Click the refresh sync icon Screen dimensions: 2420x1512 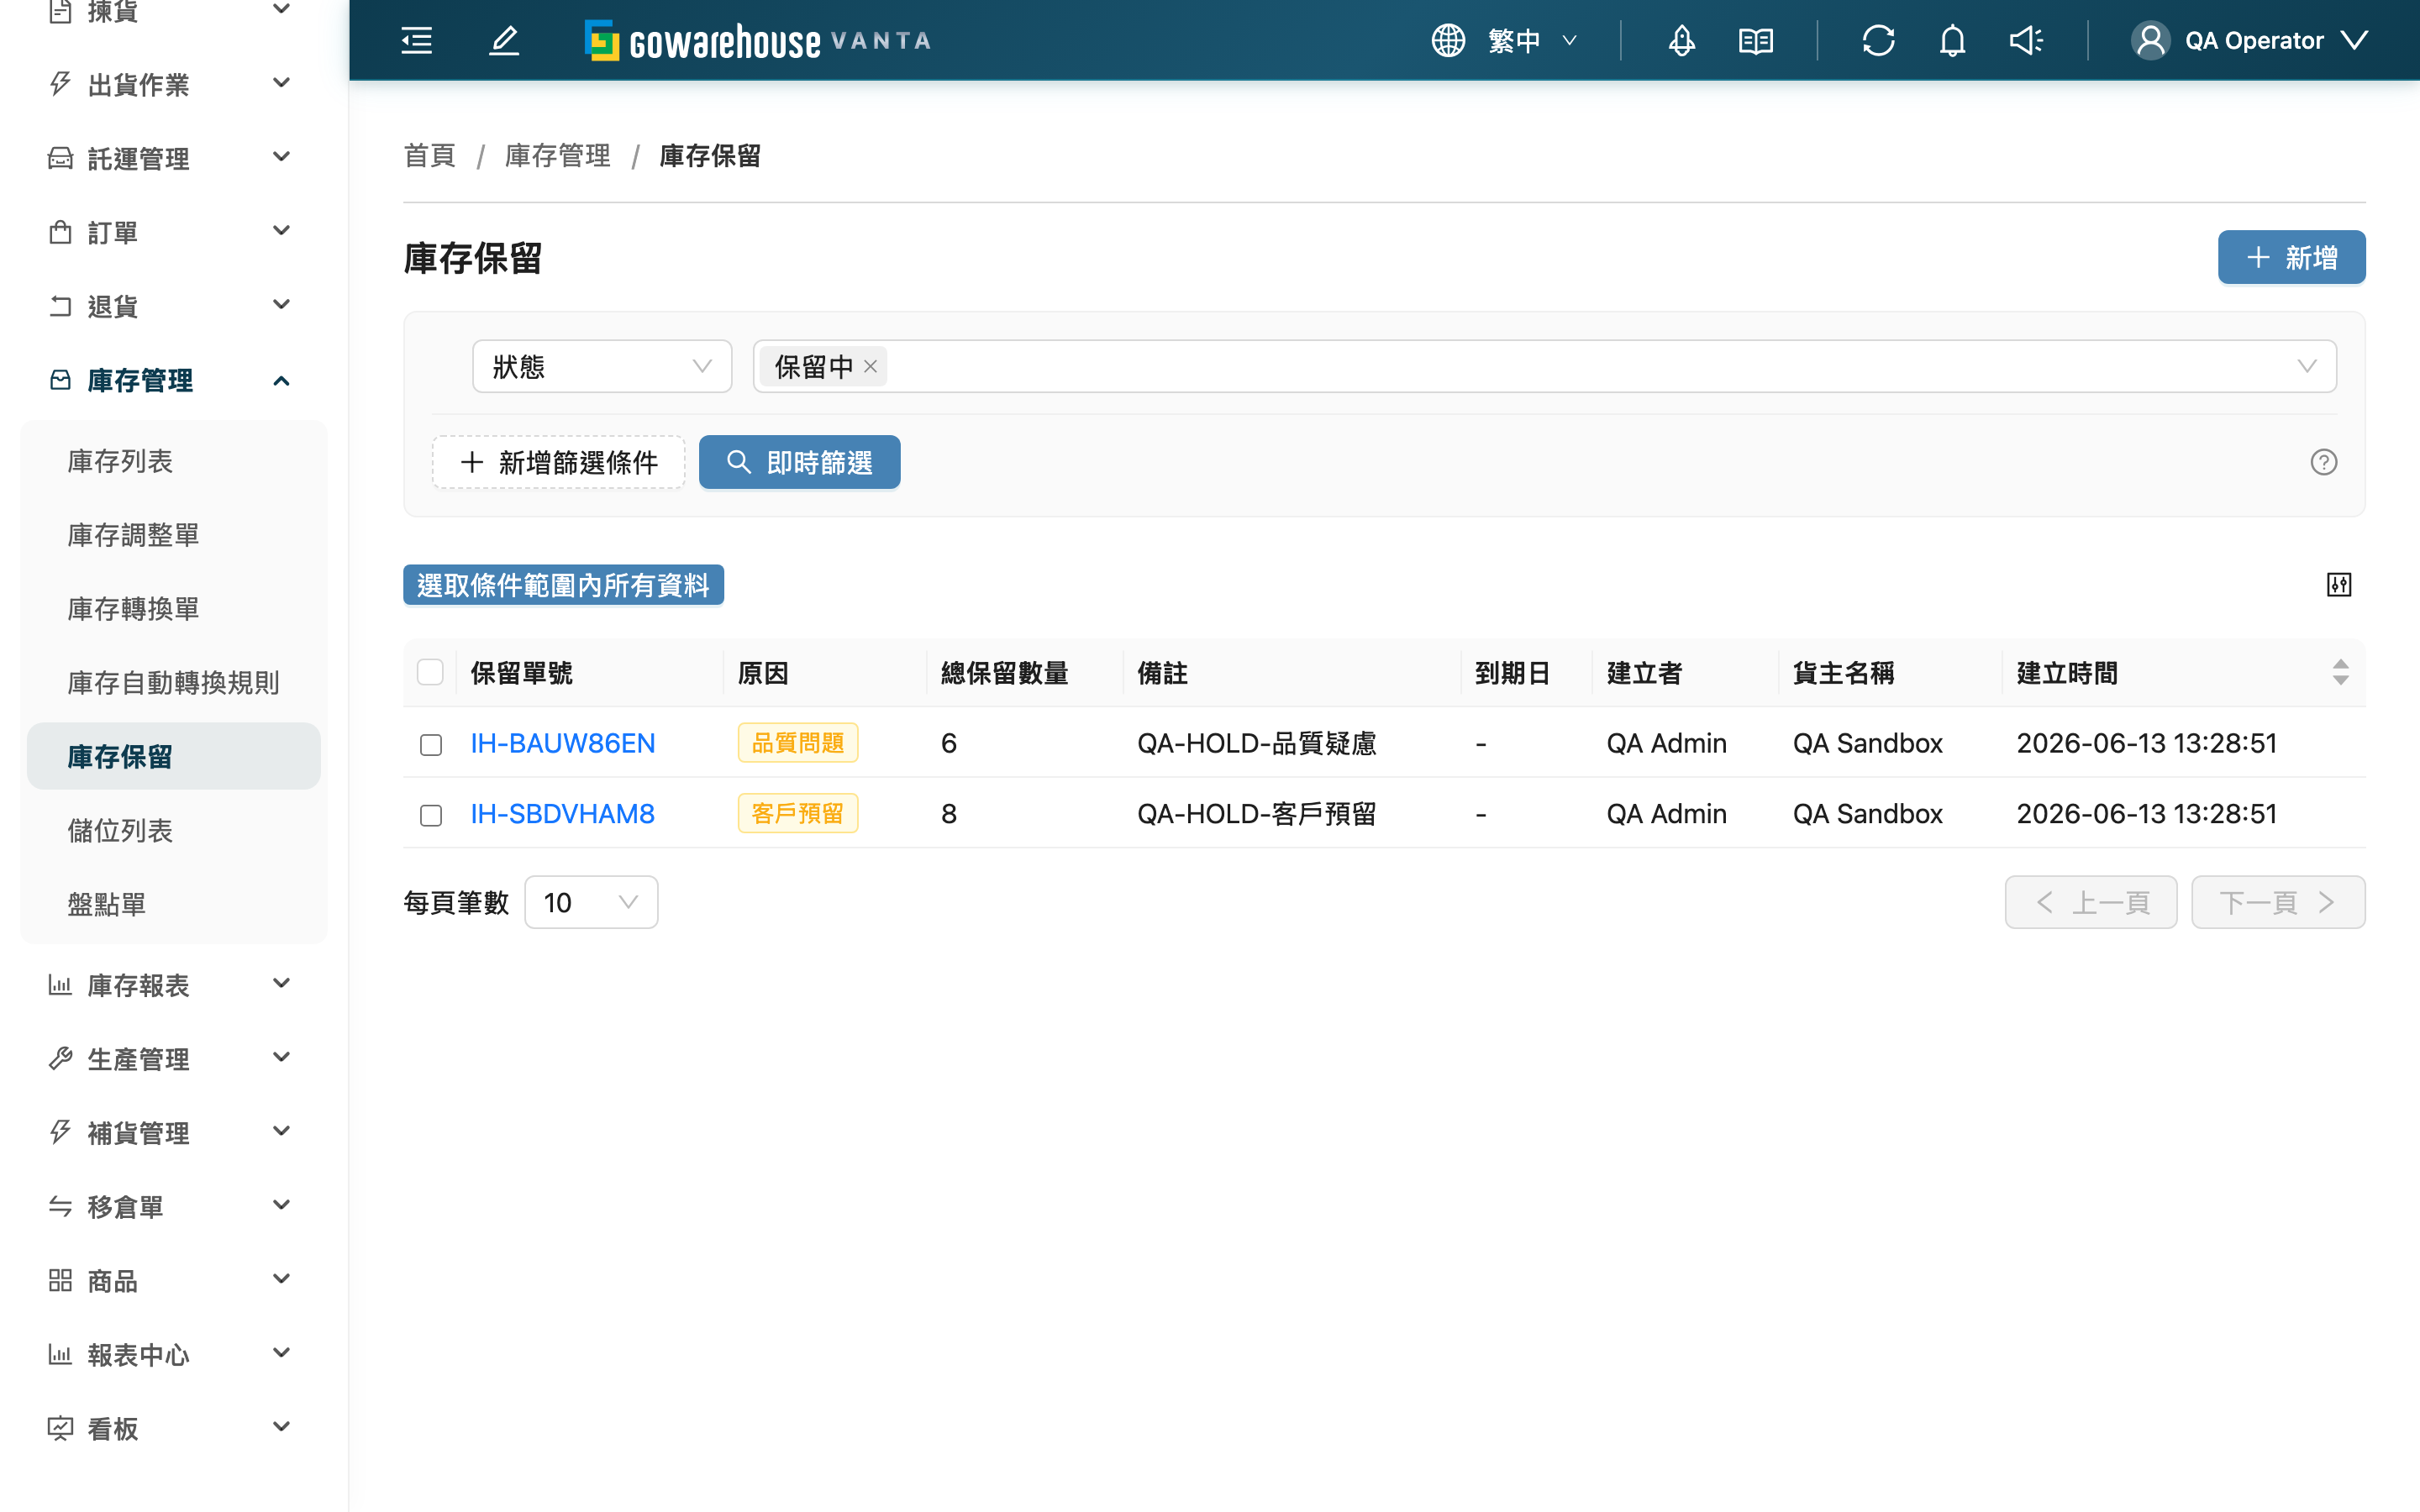pos(1878,40)
